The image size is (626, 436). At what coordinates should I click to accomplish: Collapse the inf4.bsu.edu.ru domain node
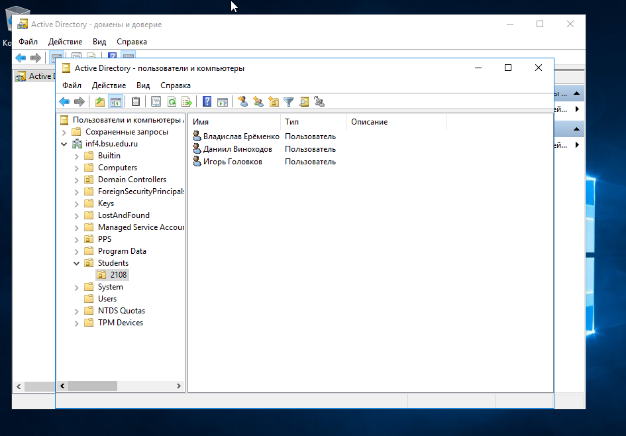point(64,144)
